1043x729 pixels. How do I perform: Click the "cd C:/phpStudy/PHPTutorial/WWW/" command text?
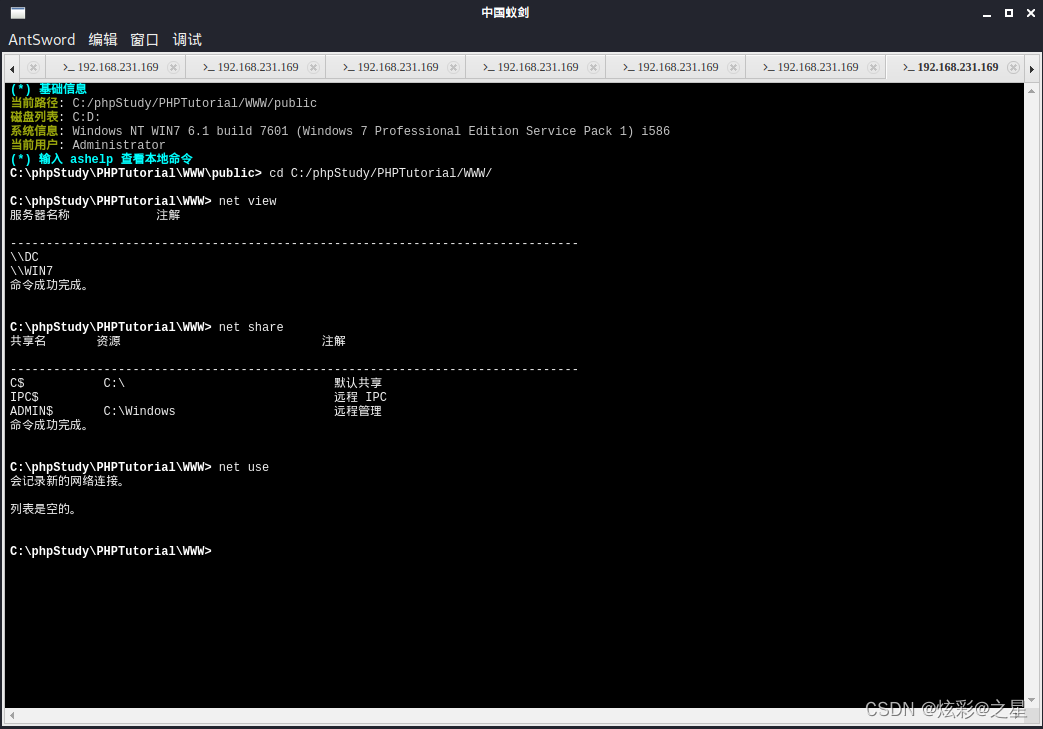pyautogui.click(x=380, y=174)
